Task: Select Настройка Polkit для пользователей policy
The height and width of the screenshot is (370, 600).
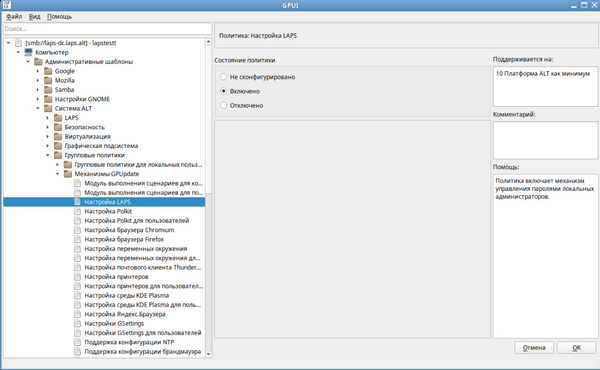Action: tap(137, 220)
